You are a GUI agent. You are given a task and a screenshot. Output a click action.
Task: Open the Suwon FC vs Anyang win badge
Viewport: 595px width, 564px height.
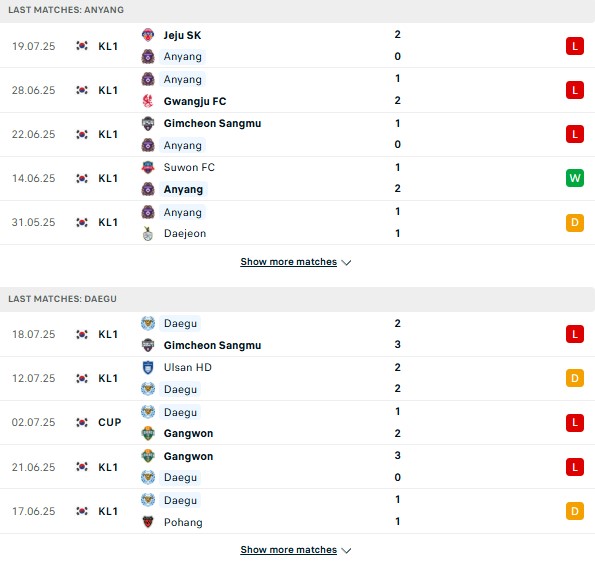tap(575, 178)
